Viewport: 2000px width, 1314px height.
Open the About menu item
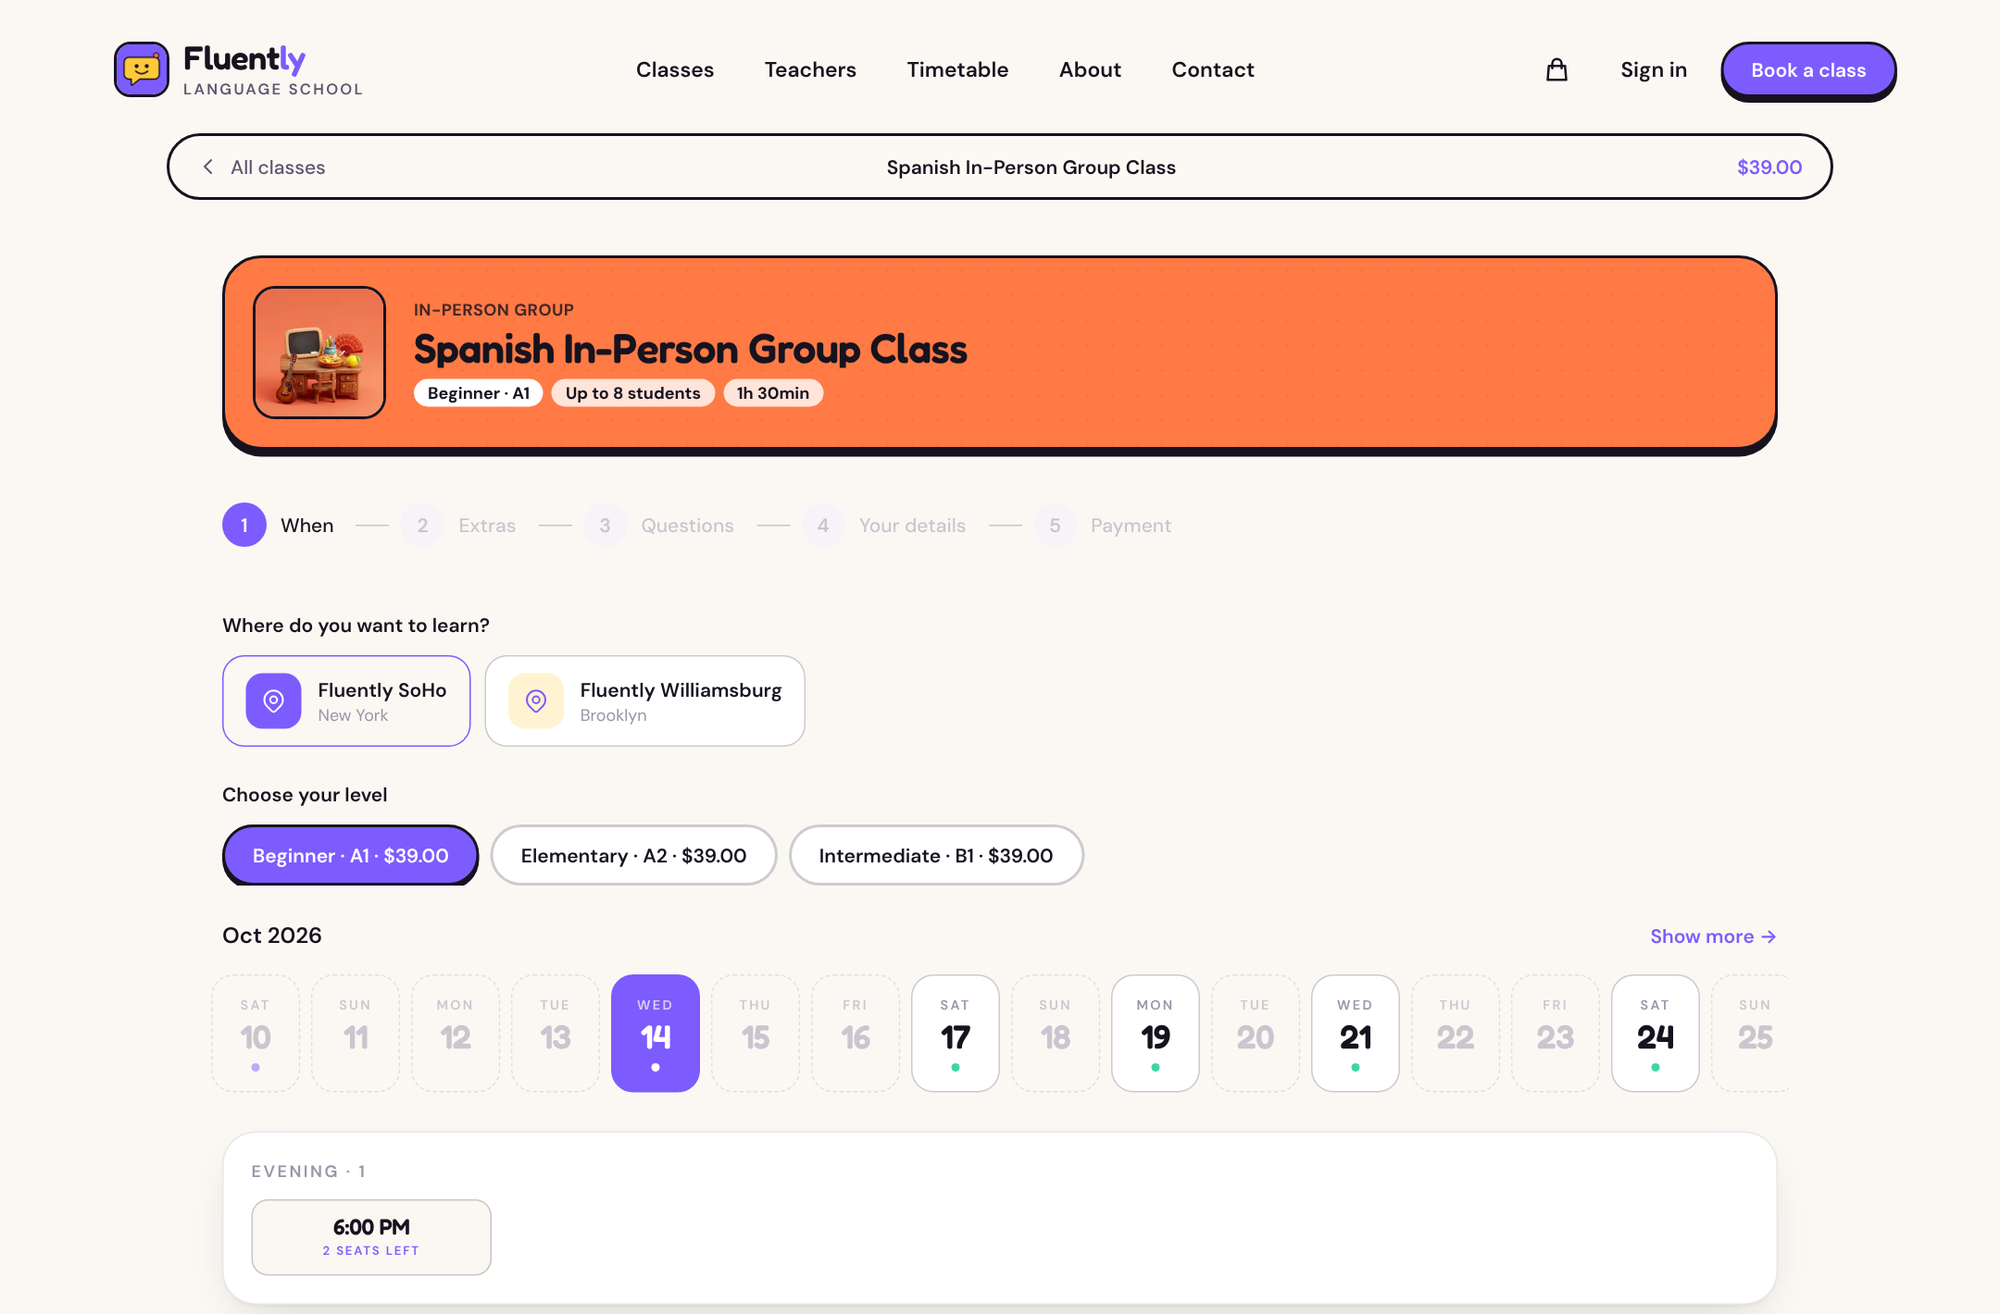pos(1090,70)
